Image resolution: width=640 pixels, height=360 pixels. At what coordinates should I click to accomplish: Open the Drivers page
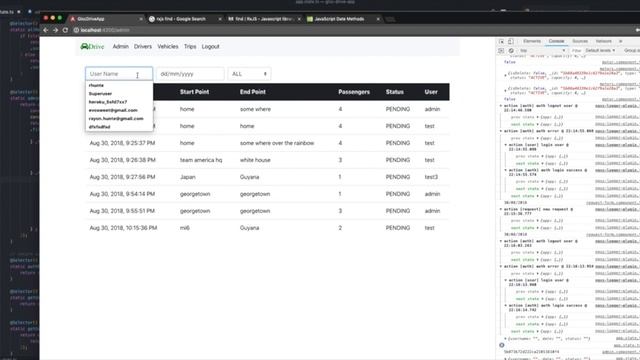pyautogui.click(x=143, y=47)
